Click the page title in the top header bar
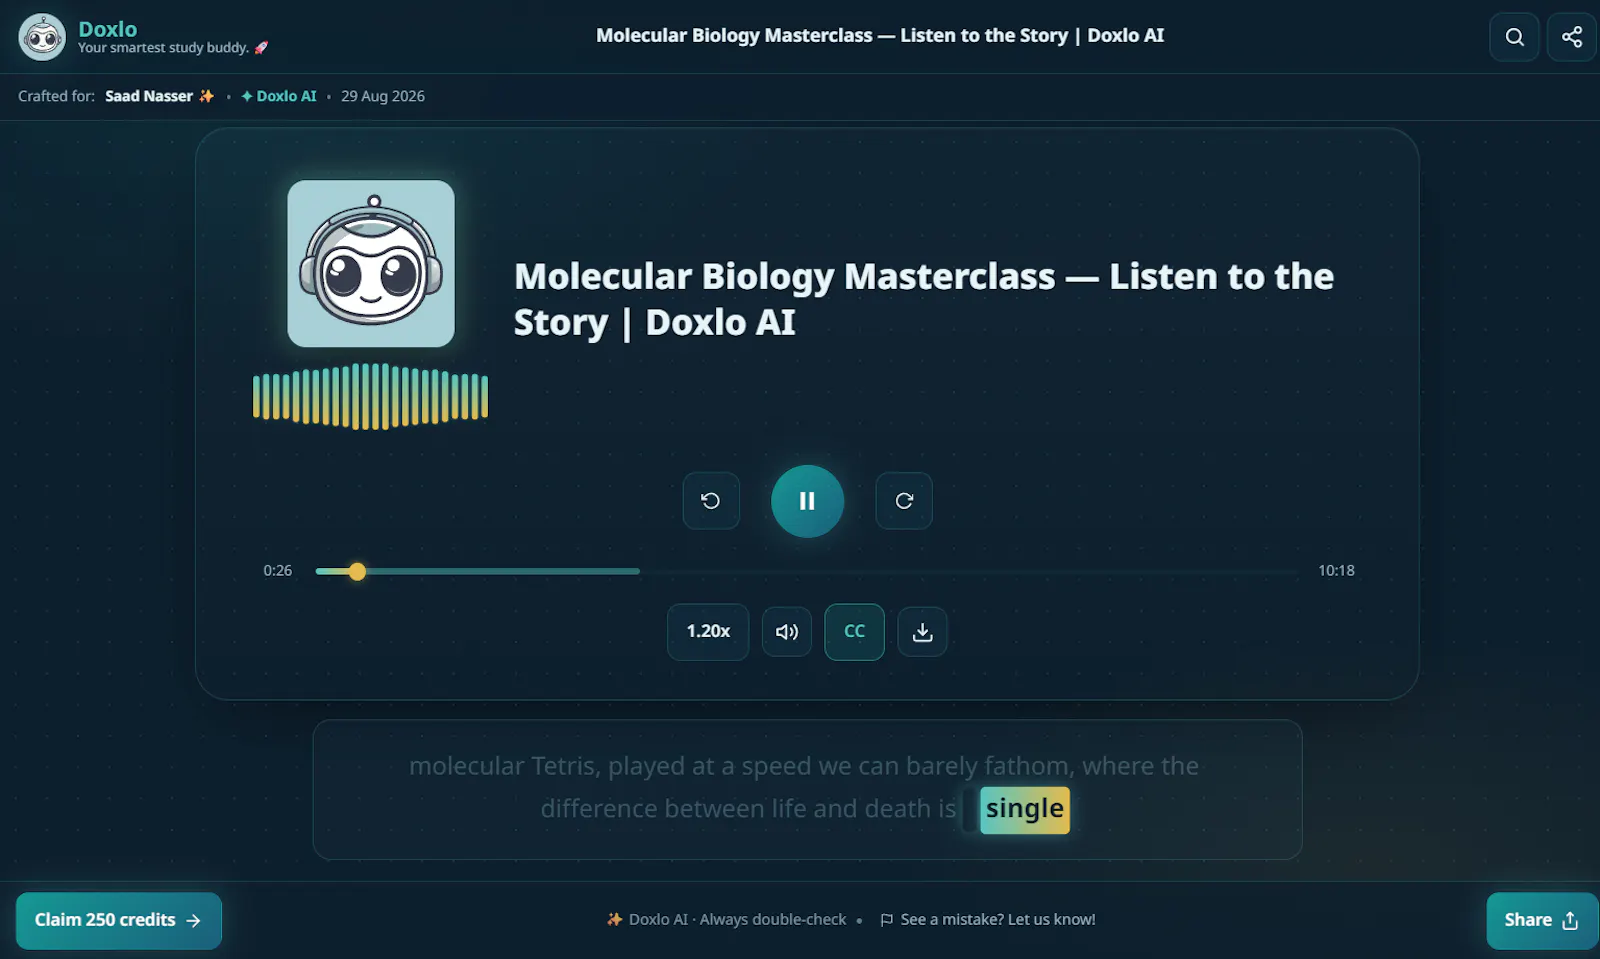1600x959 pixels. [880, 35]
